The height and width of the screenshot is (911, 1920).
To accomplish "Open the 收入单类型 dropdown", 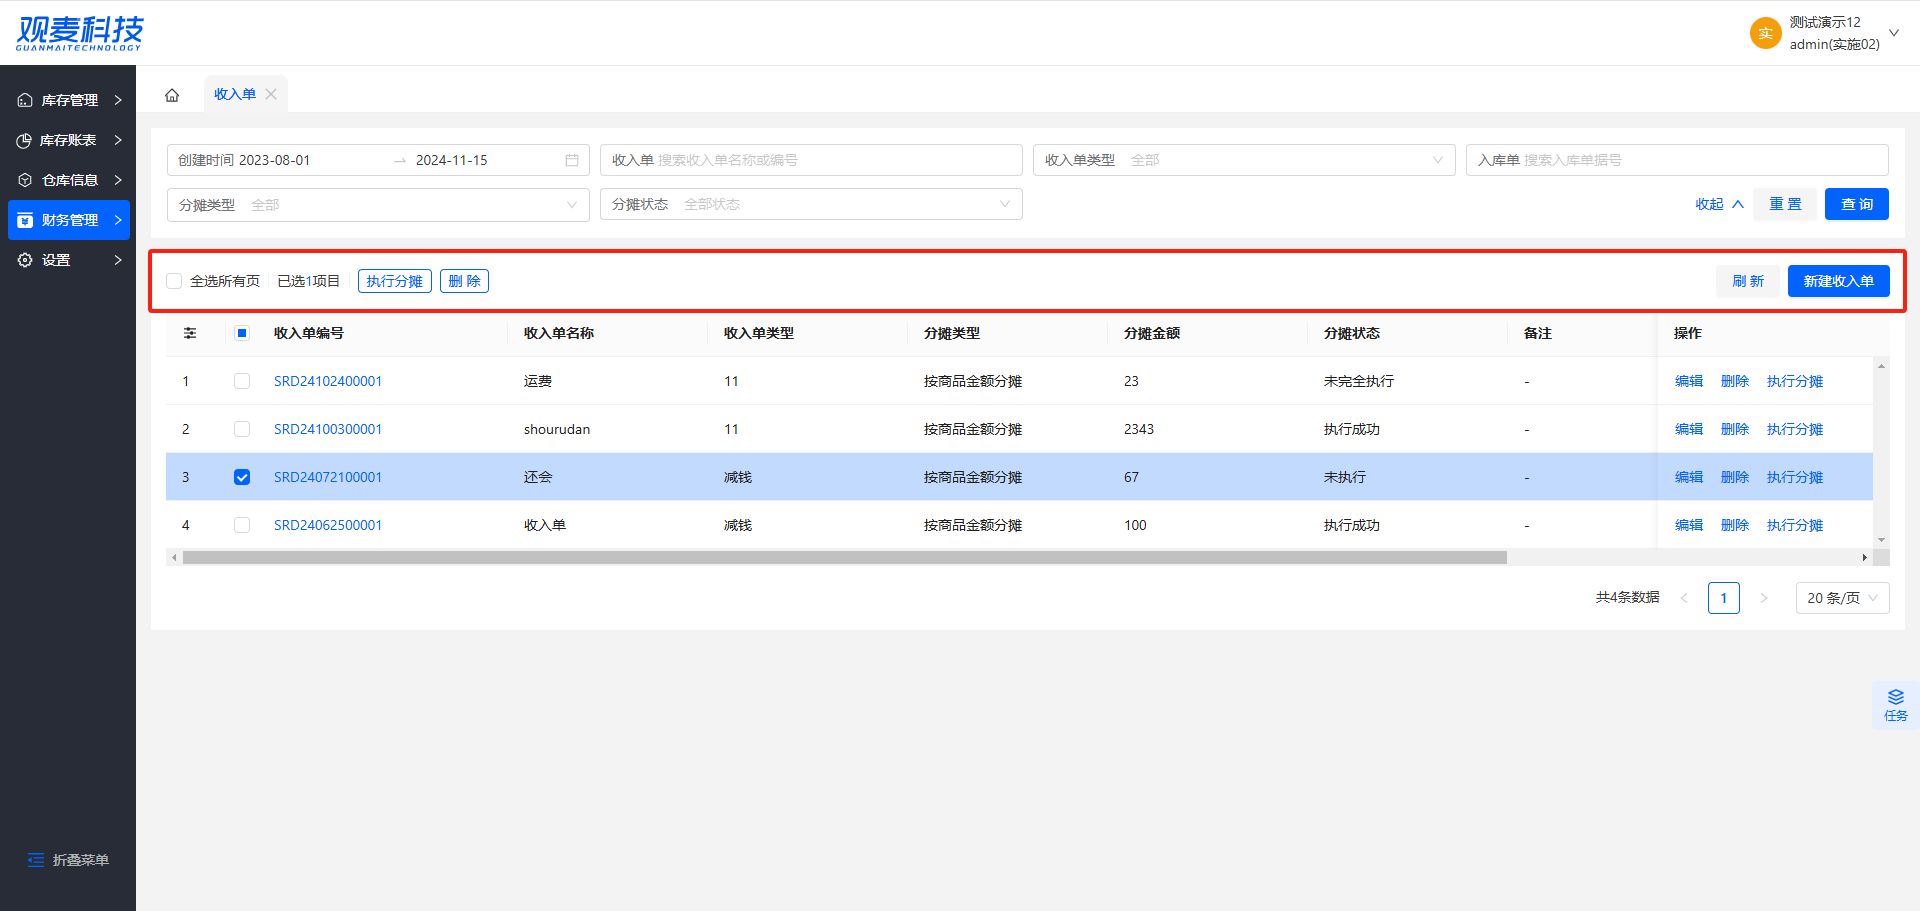I will tap(1243, 160).
